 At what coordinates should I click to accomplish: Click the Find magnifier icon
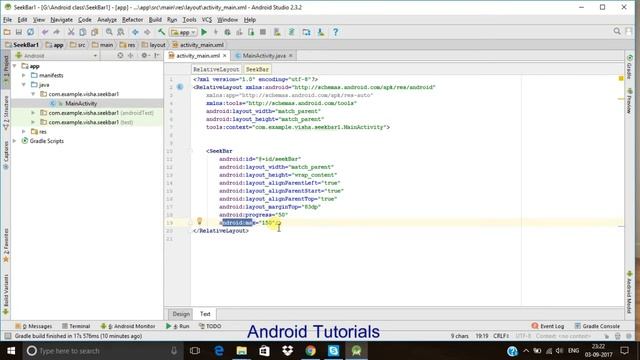109,32
